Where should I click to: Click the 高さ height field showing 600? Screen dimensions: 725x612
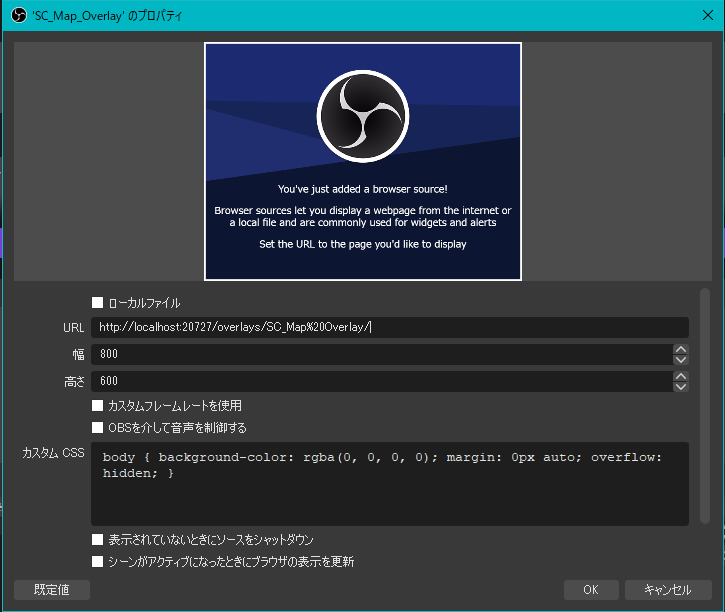point(381,381)
